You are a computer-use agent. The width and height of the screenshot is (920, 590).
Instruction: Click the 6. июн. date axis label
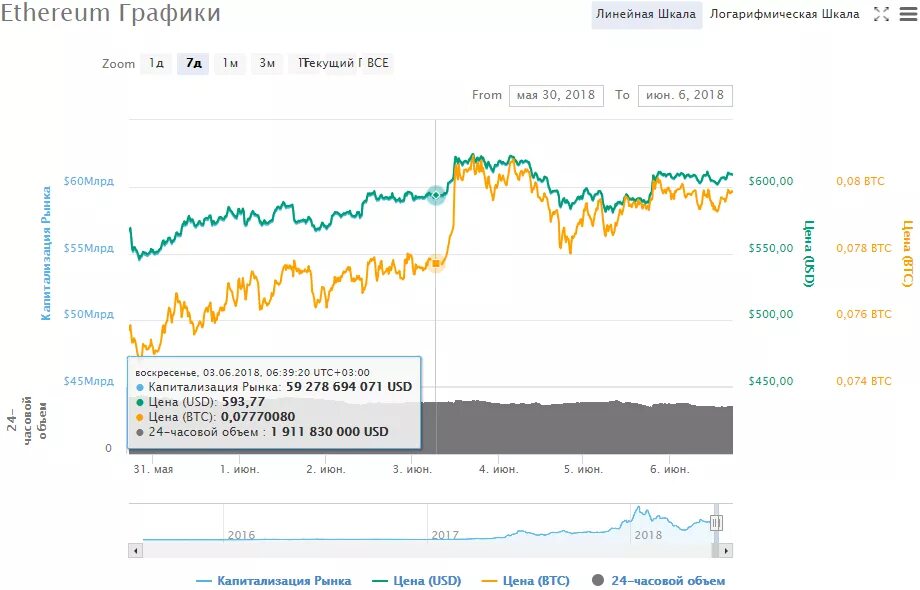(x=669, y=469)
